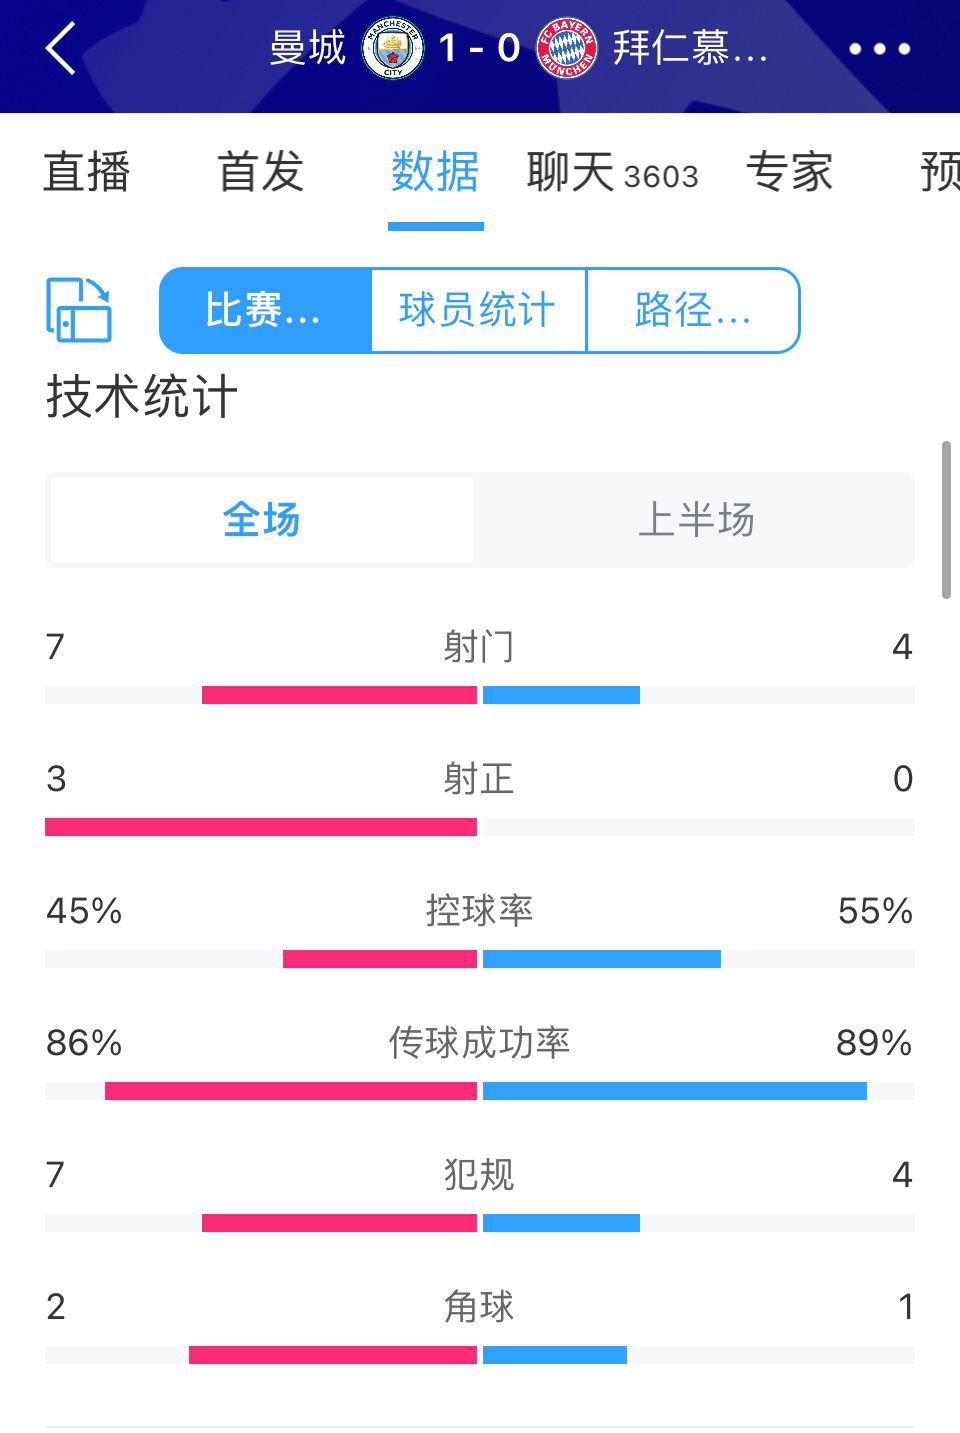
Task: Select the 球员统计 segment
Action: [478, 310]
